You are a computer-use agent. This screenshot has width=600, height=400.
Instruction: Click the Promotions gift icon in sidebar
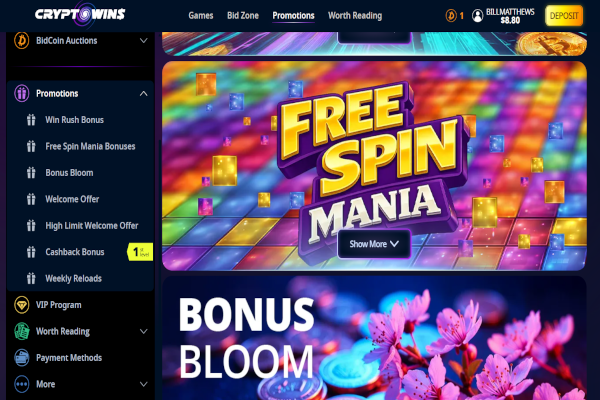click(x=22, y=93)
